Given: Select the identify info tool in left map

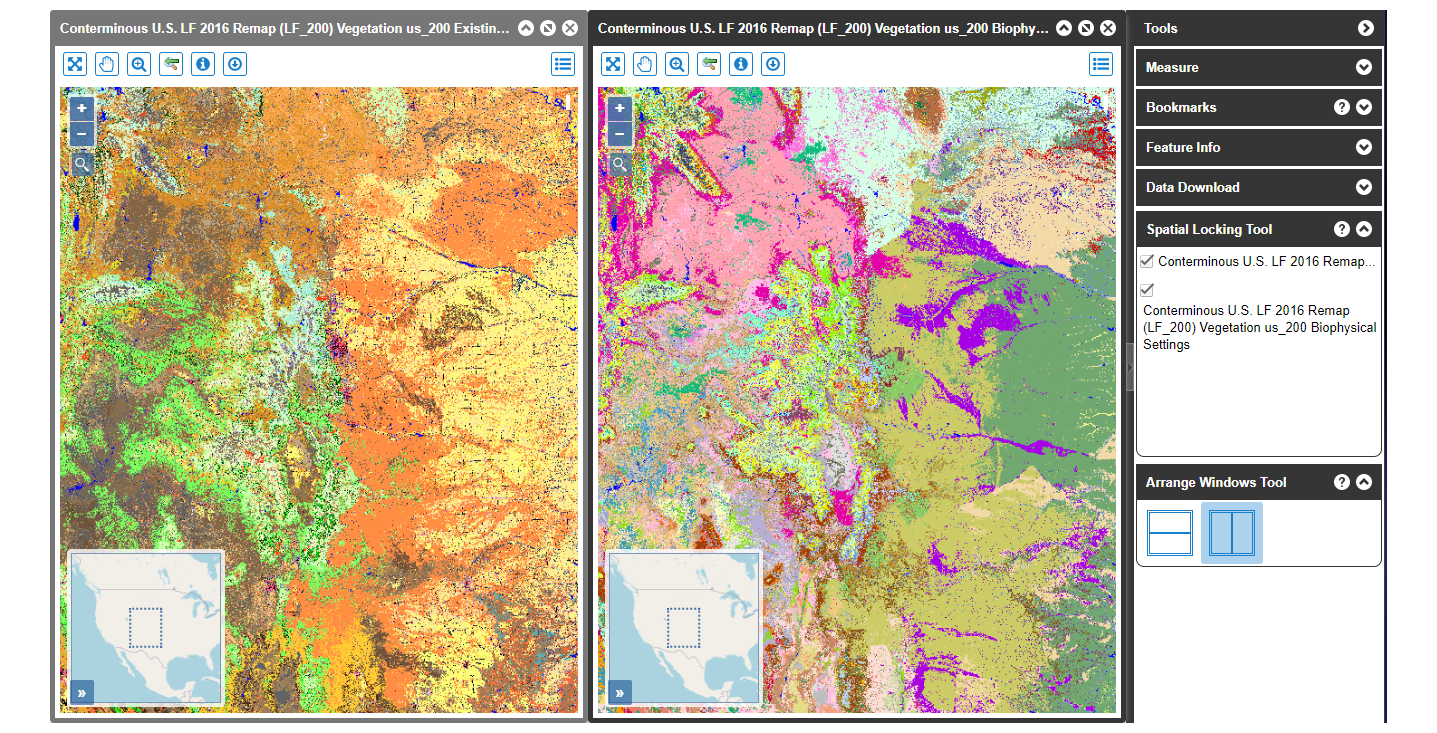Looking at the screenshot, I should pos(203,65).
